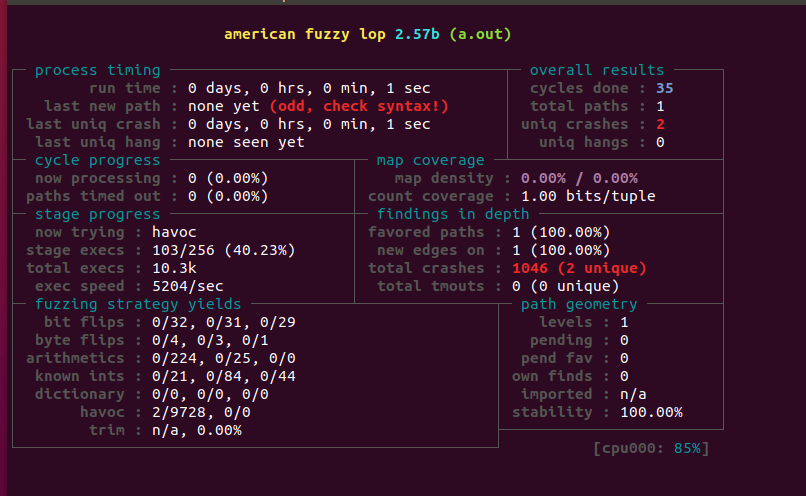806x496 pixels.
Task: Click the '1.00 bits/tuple' count coverage value
Action: coord(588,196)
